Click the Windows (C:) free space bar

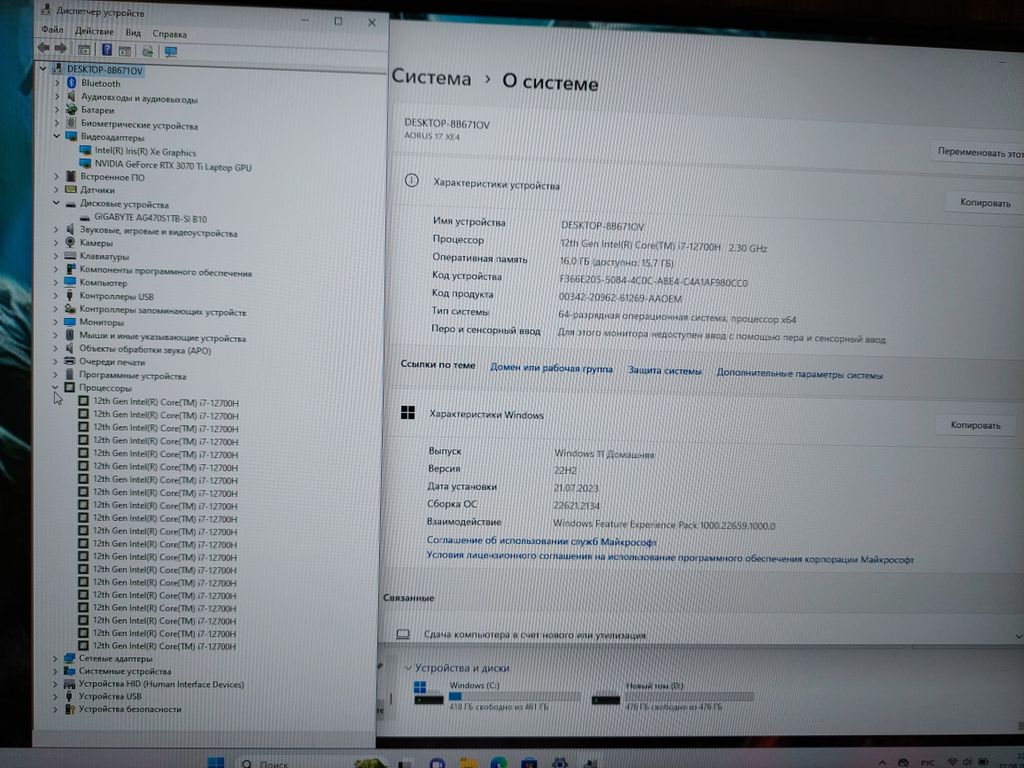(x=514, y=696)
